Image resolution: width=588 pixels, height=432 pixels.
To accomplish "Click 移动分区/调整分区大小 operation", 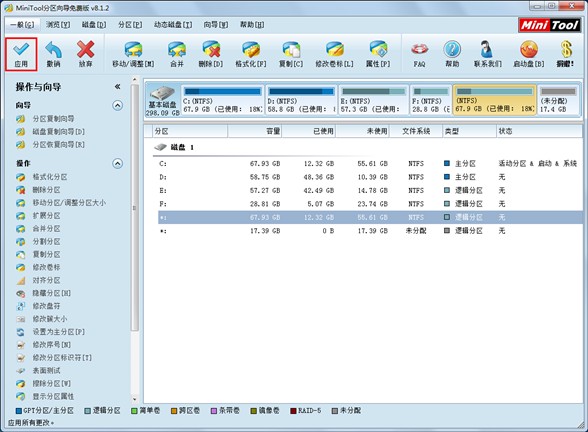I will [x=69, y=202].
